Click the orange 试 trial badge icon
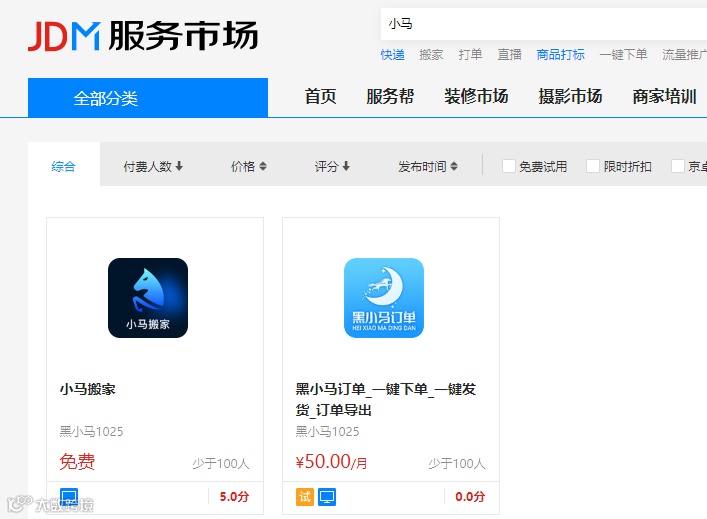Image resolution: width=707 pixels, height=519 pixels. click(x=305, y=497)
